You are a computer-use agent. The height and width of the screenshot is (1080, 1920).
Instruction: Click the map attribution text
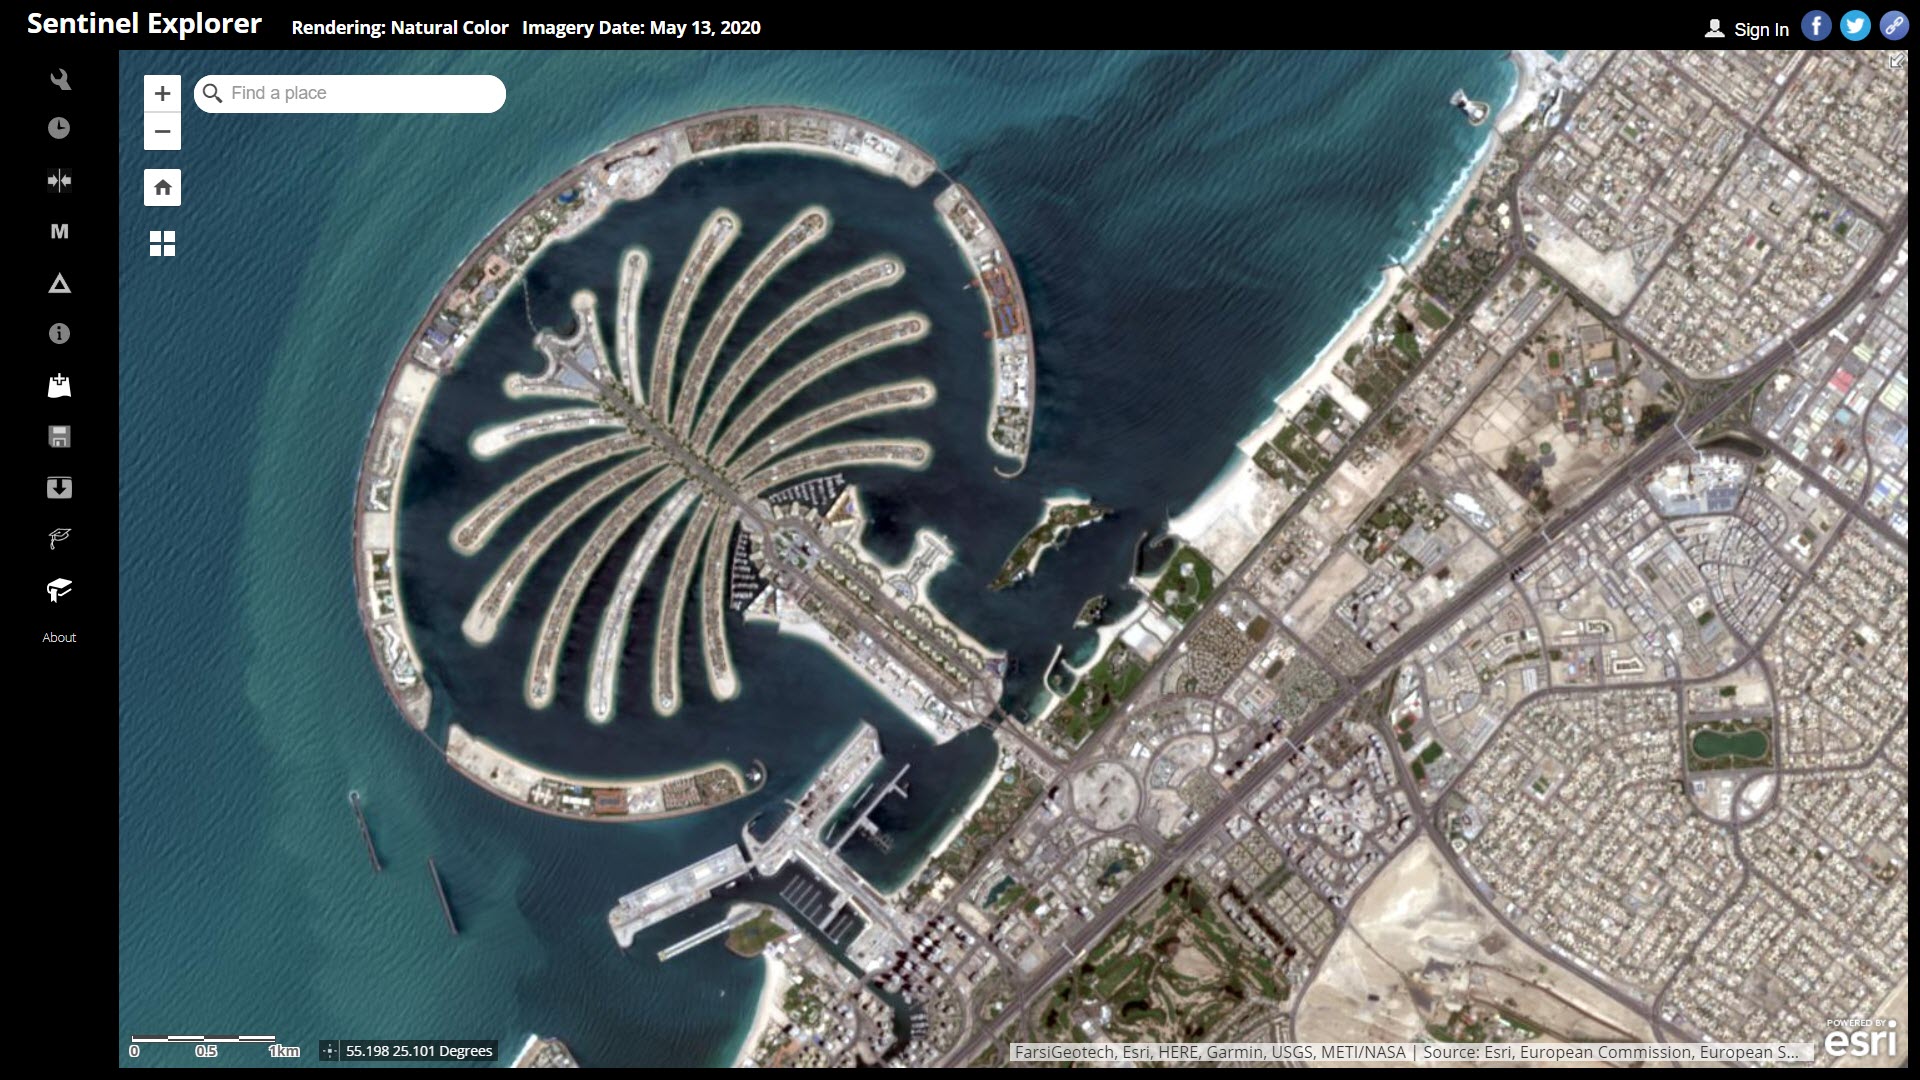(x=1410, y=1052)
